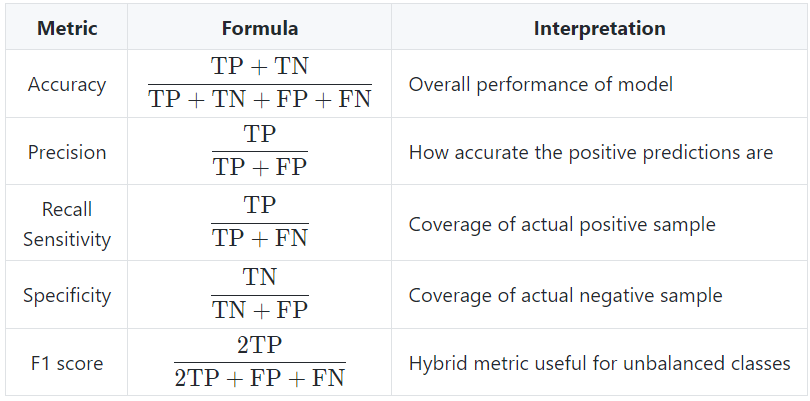Click the Precision formula fraction
The image size is (810, 401).
pyautogui.click(x=260, y=152)
